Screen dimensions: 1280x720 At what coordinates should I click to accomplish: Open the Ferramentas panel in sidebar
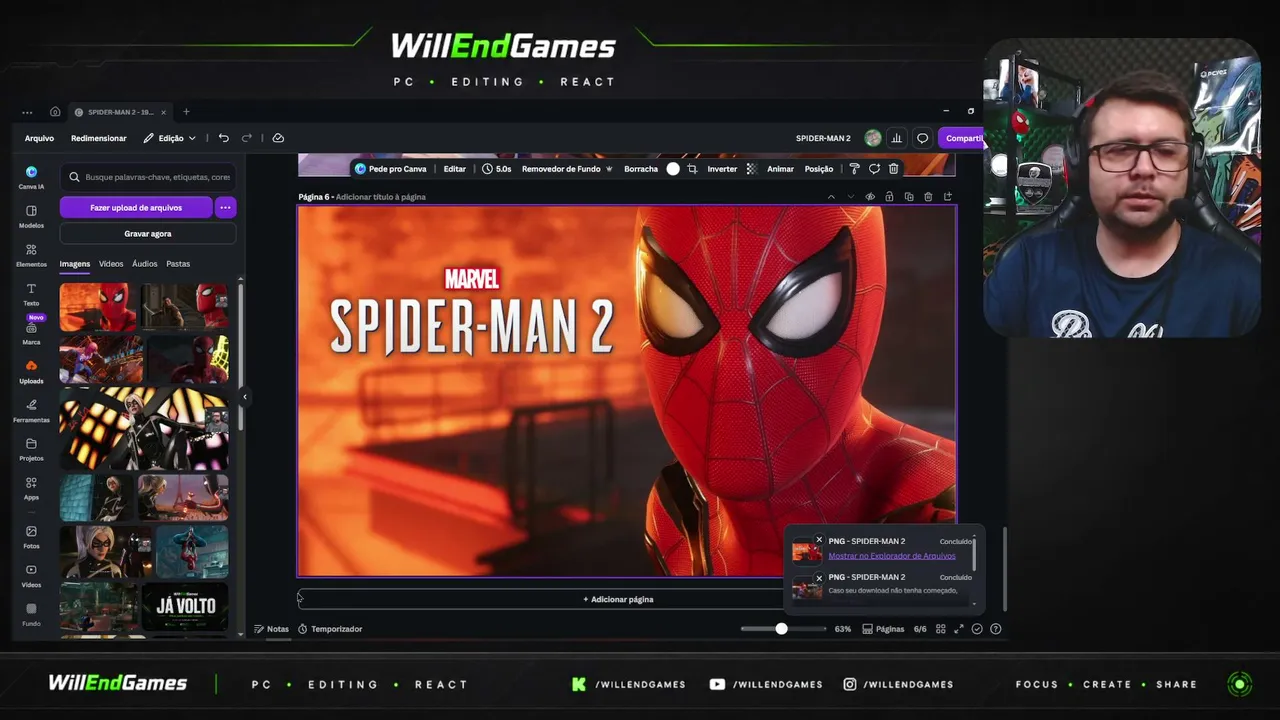click(x=31, y=410)
